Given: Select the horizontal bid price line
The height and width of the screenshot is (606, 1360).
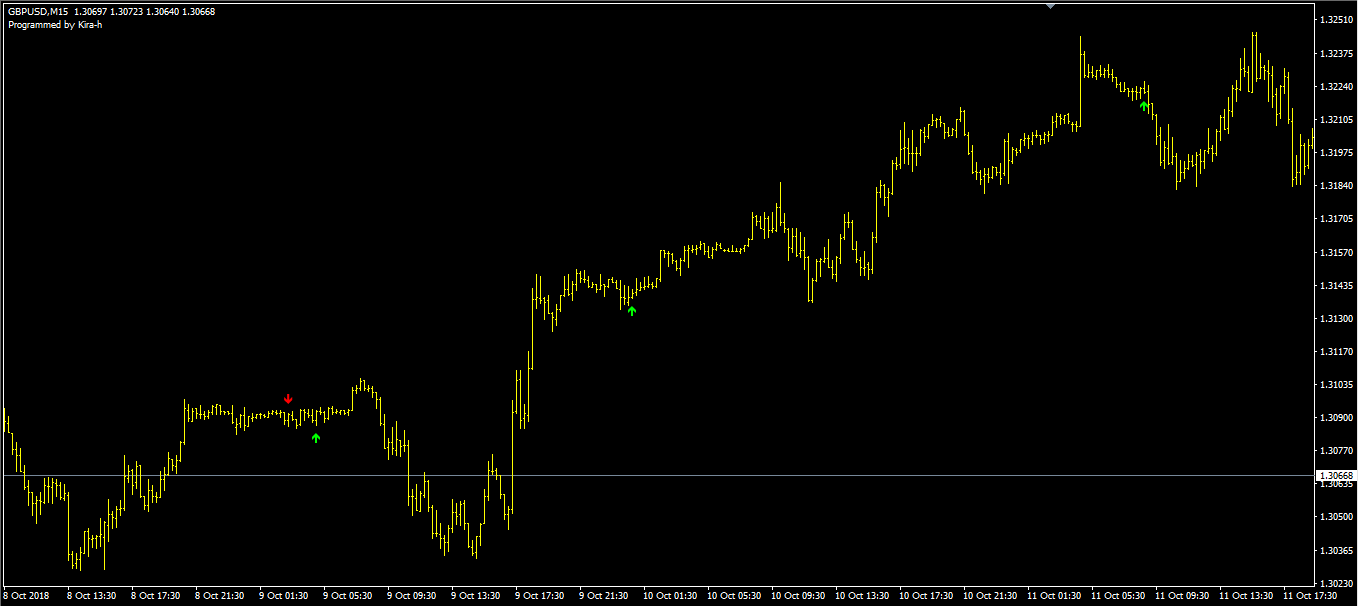Looking at the screenshot, I should [x=700, y=475].
